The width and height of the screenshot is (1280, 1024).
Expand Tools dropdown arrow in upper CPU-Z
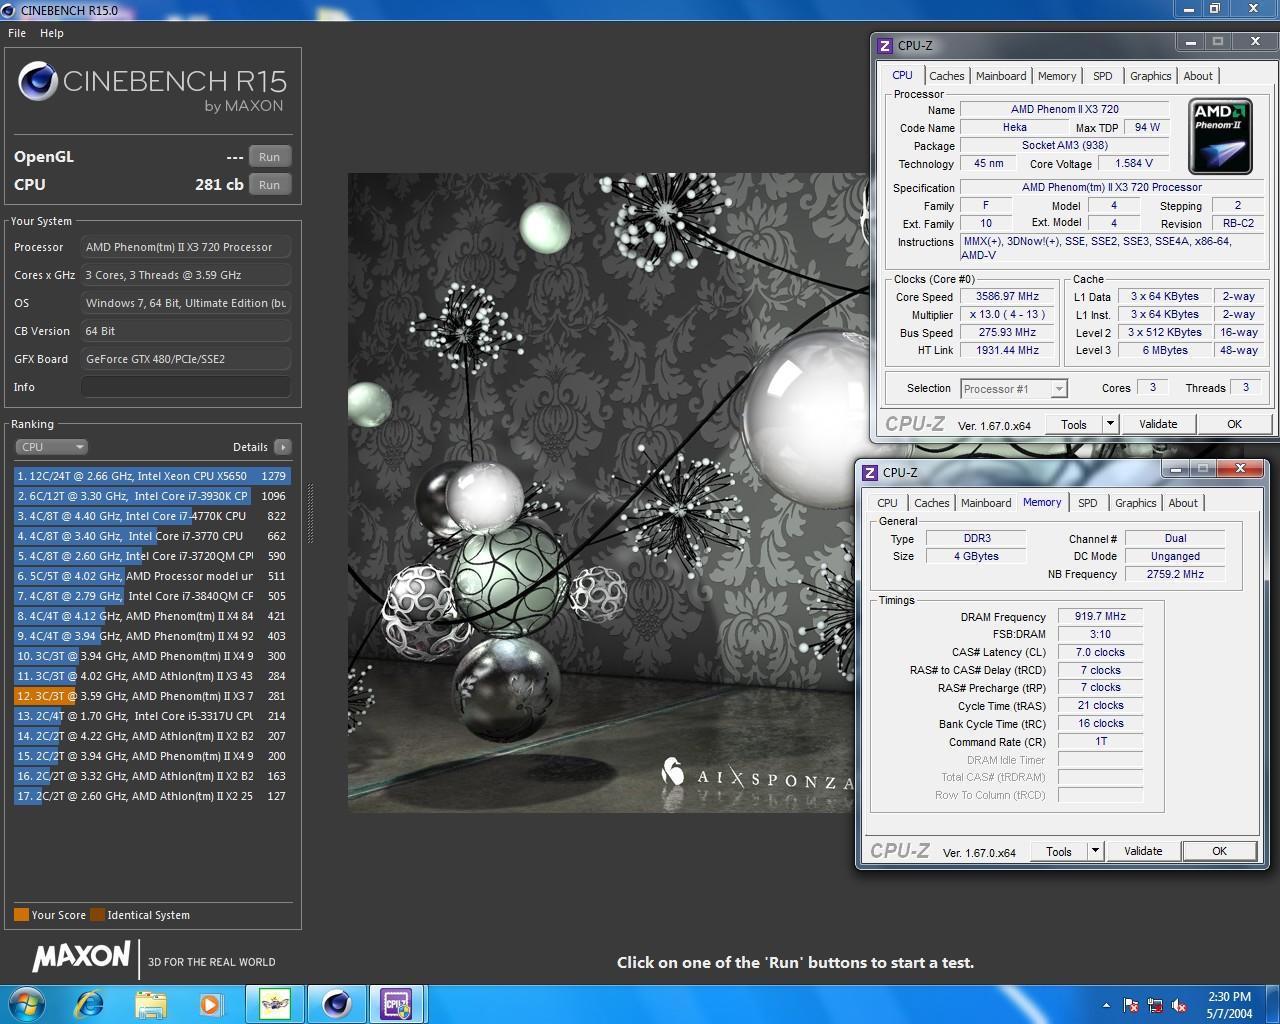1110,424
